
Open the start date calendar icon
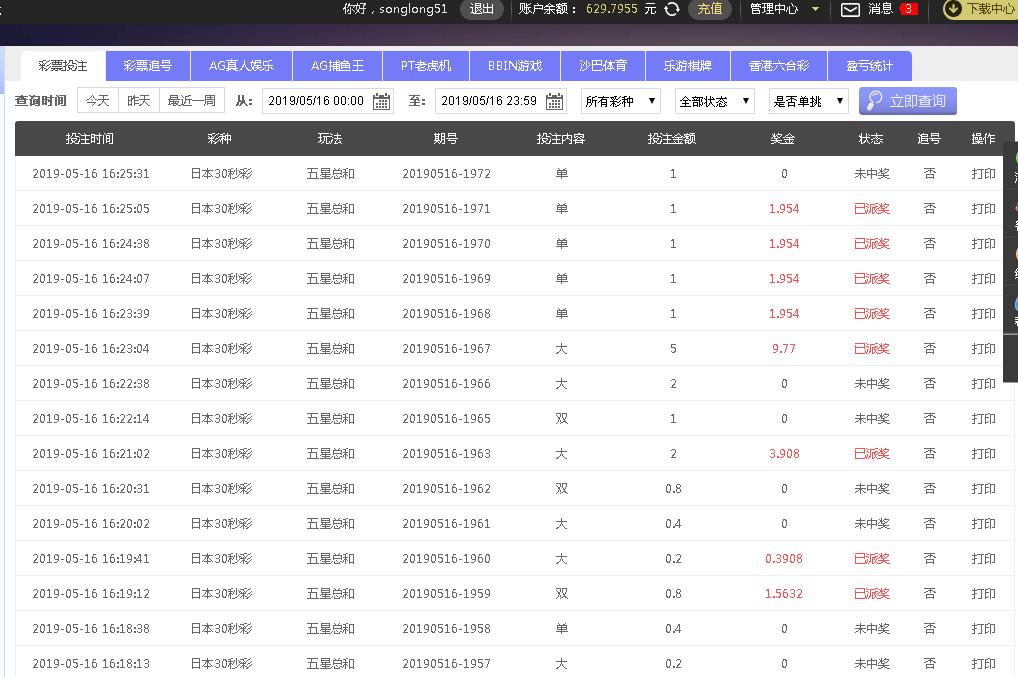click(x=382, y=101)
